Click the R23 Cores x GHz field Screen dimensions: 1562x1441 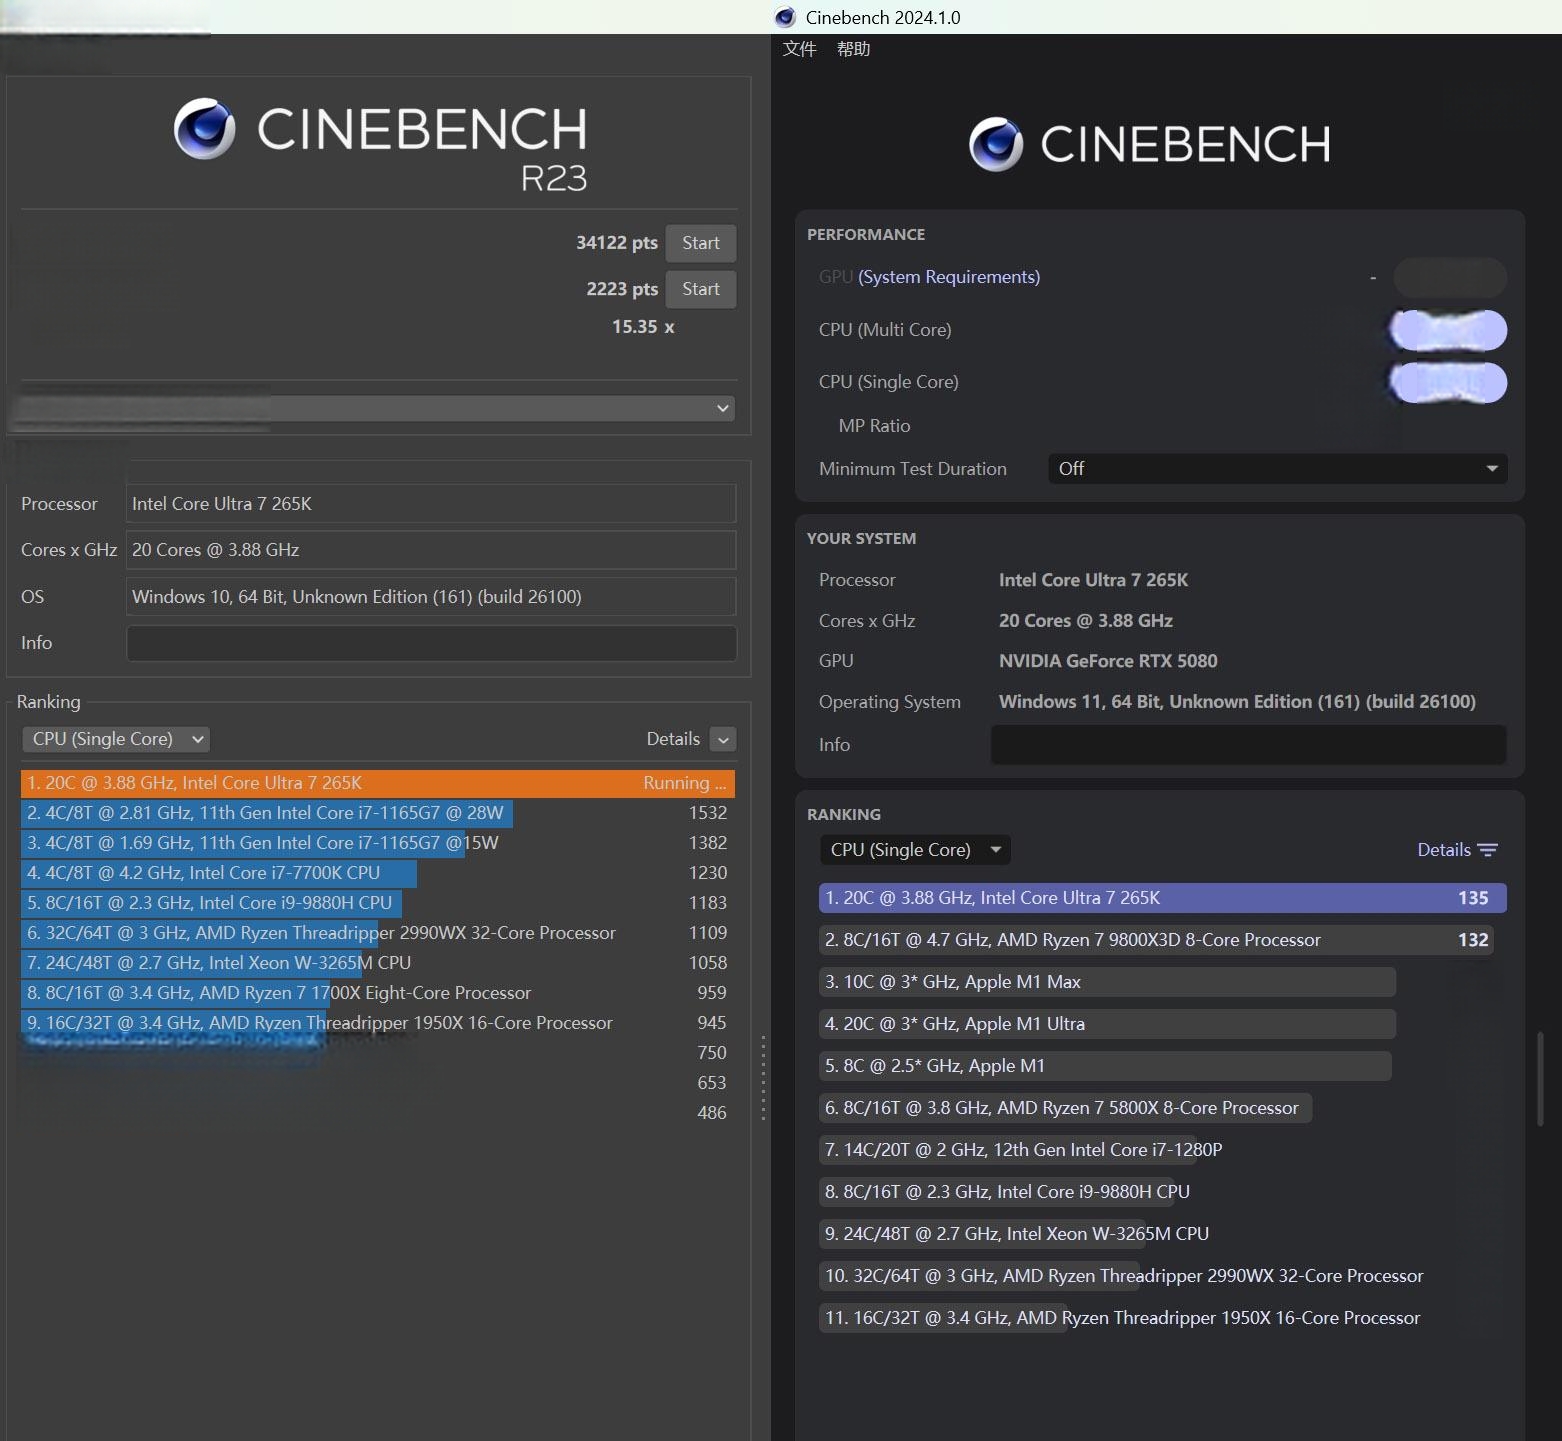pyautogui.click(x=431, y=550)
